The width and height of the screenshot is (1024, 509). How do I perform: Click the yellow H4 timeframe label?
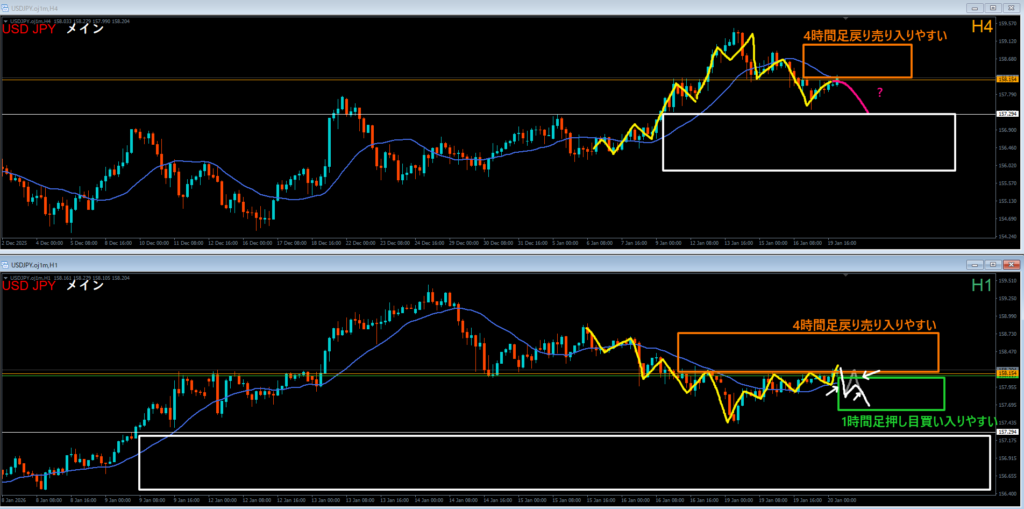click(x=983, y=26)
